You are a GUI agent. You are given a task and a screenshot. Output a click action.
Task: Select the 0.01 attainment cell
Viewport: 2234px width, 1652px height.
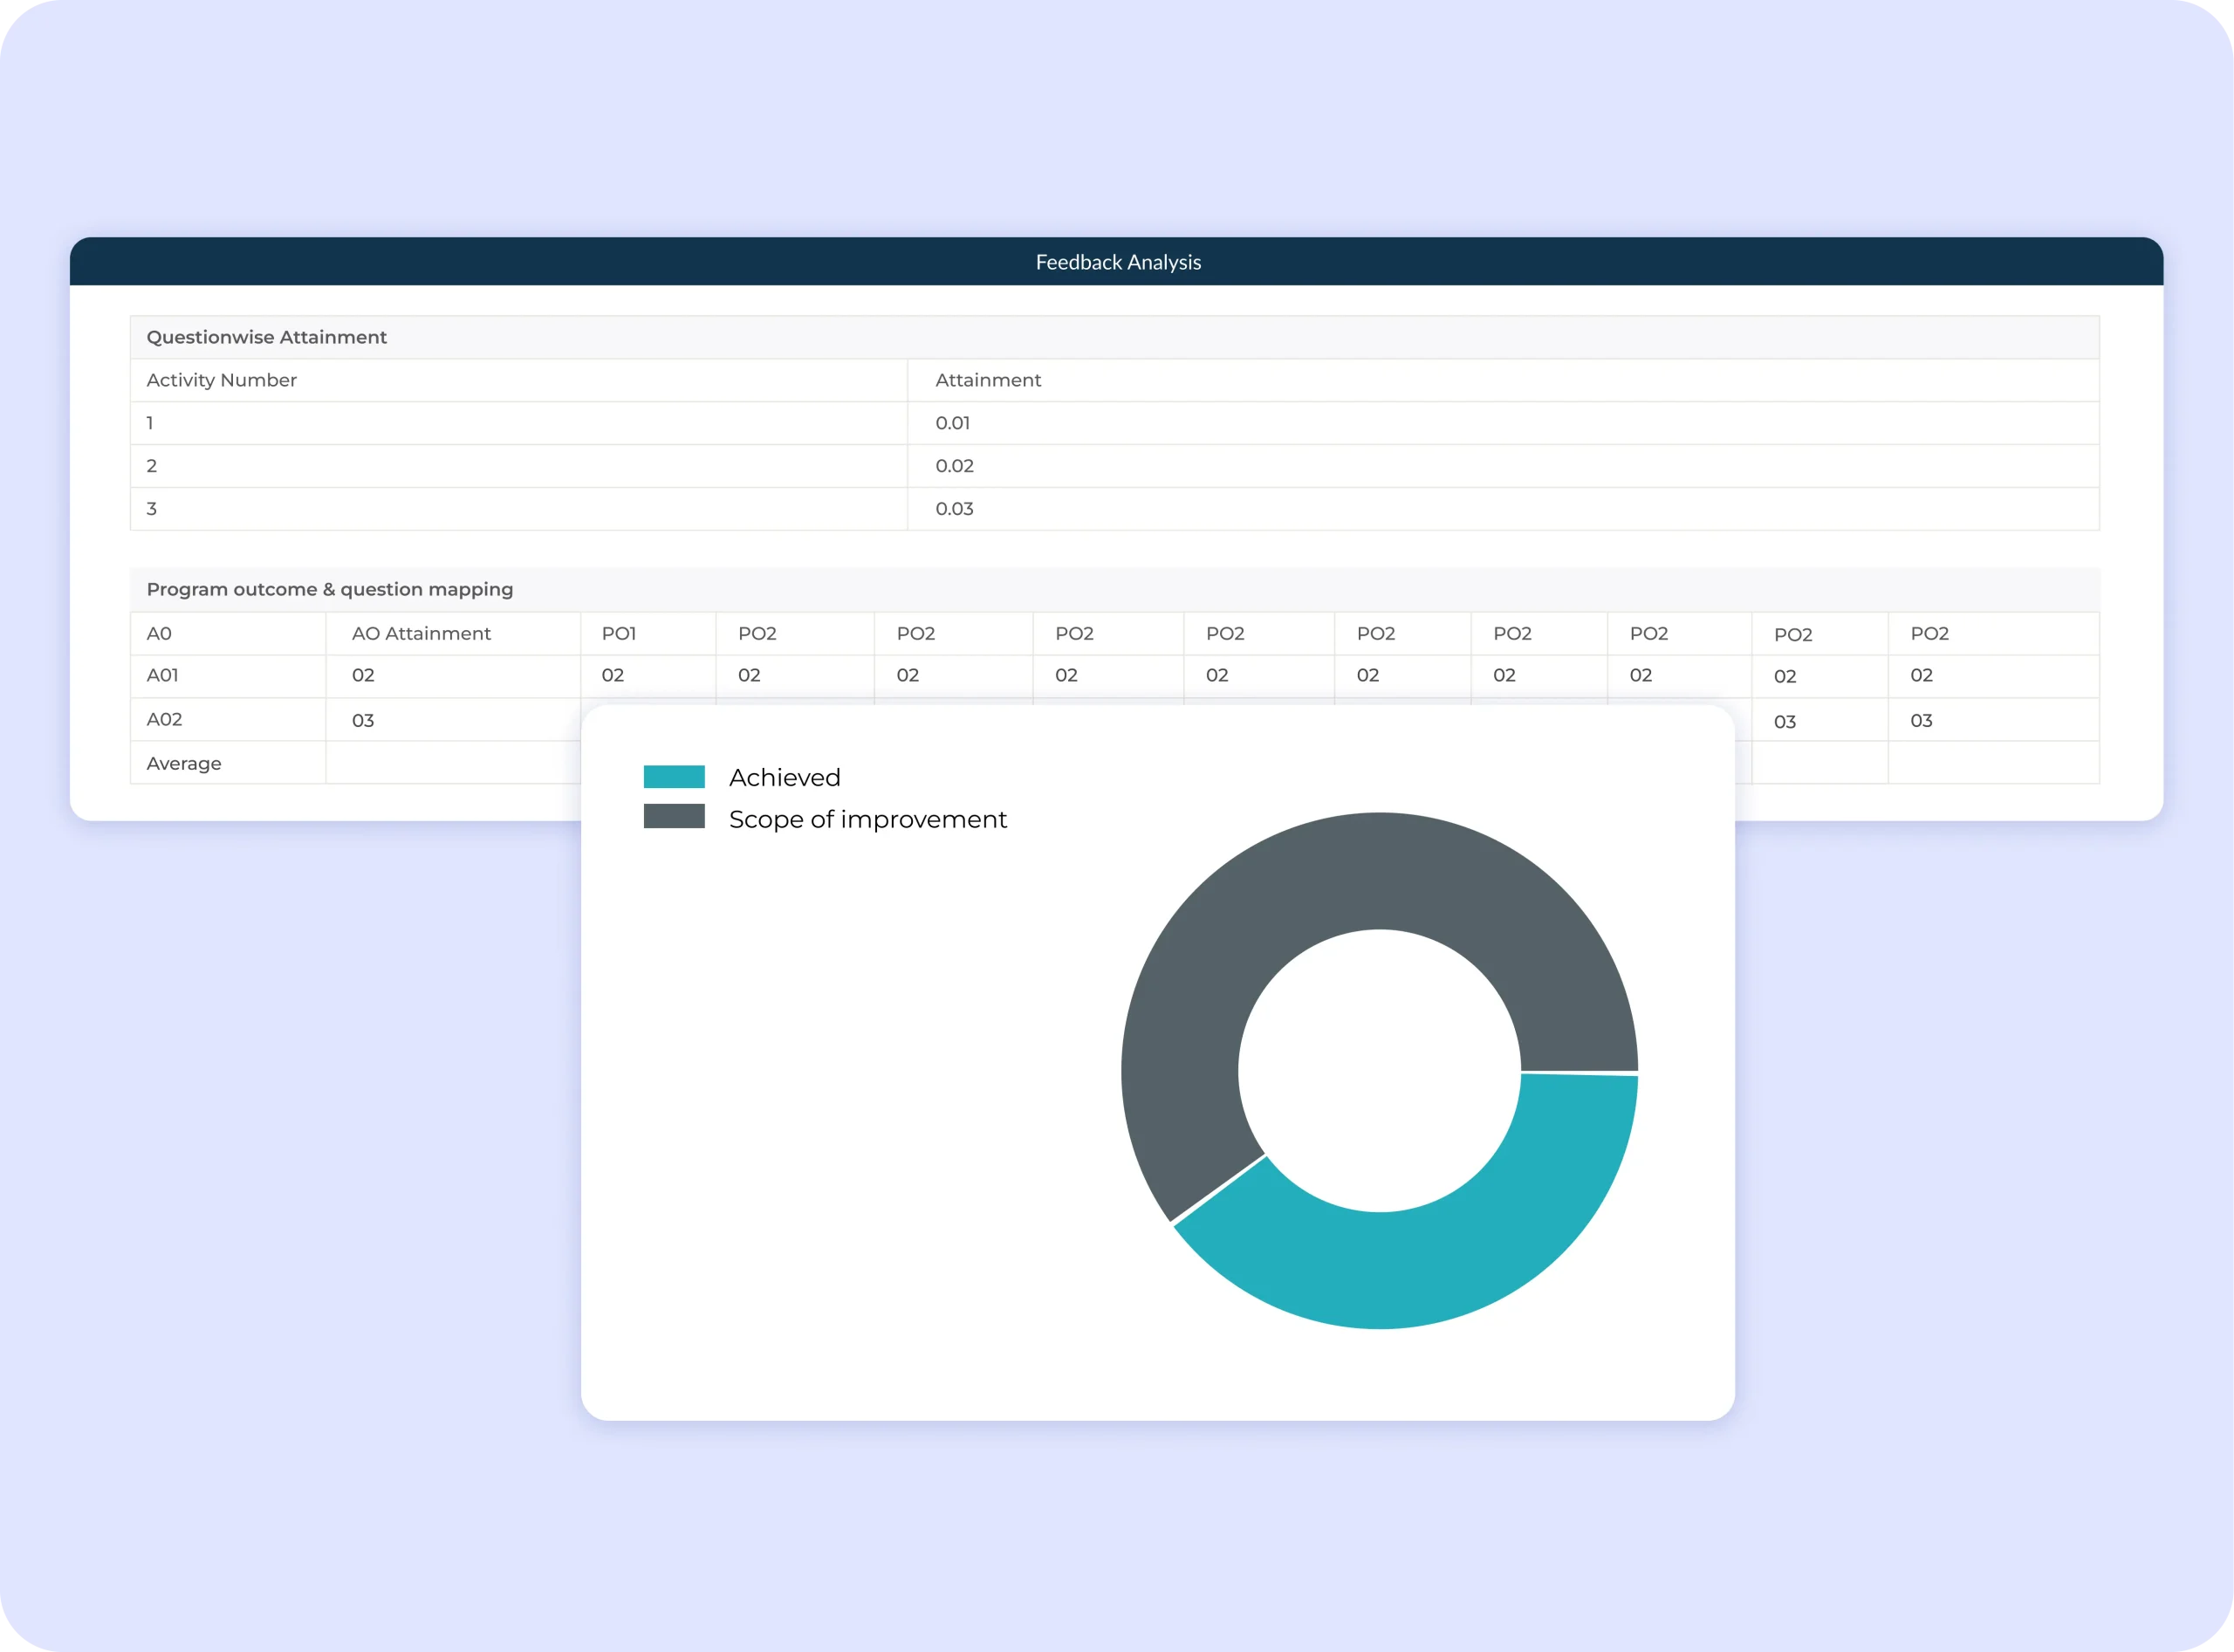(952, 423)
